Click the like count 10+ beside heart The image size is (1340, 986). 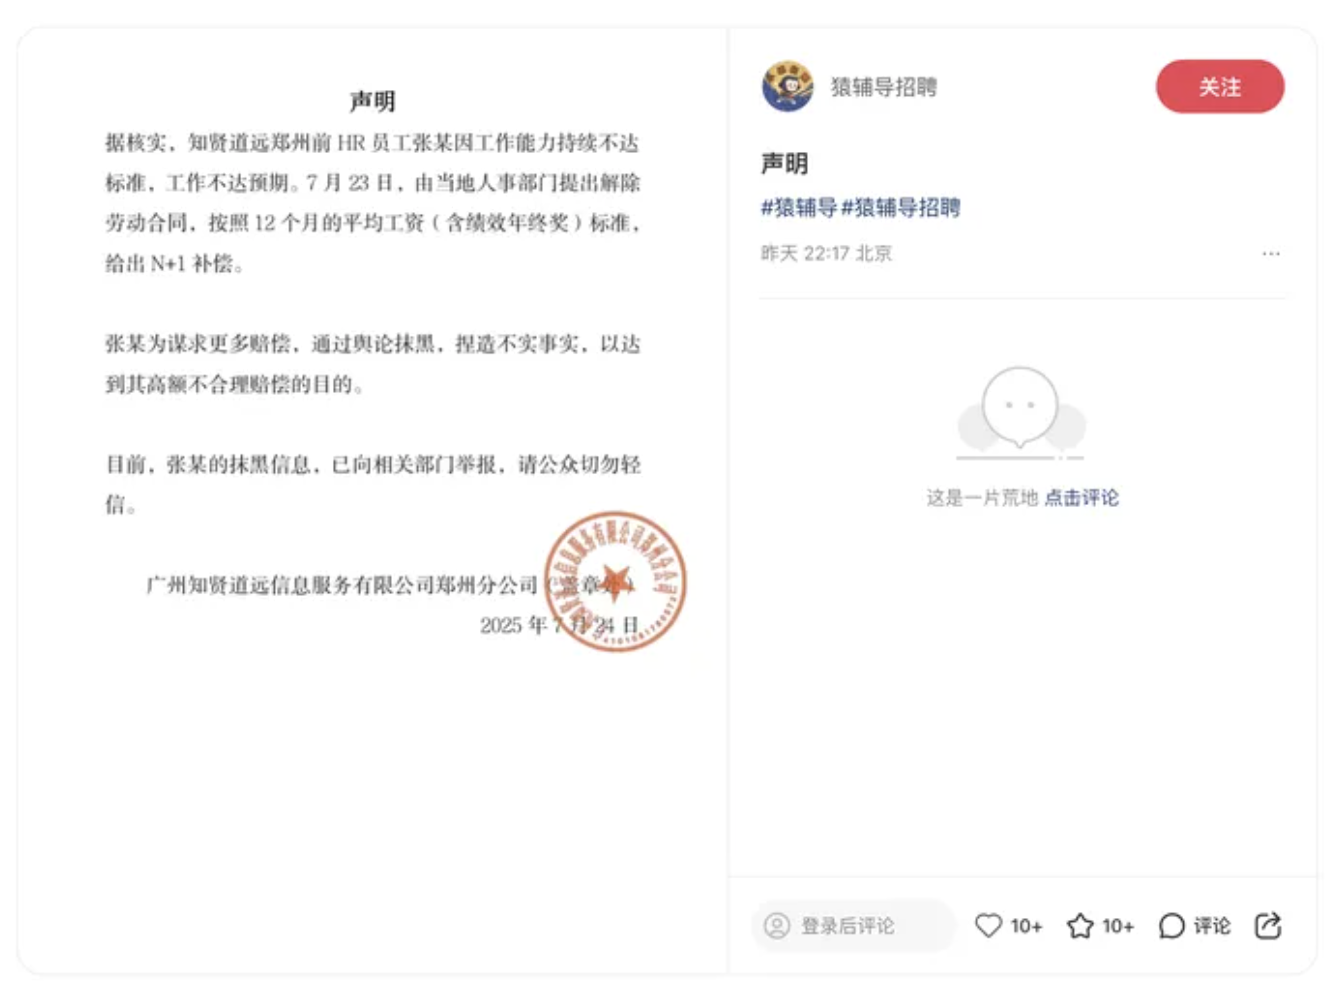click(1026, 926)
